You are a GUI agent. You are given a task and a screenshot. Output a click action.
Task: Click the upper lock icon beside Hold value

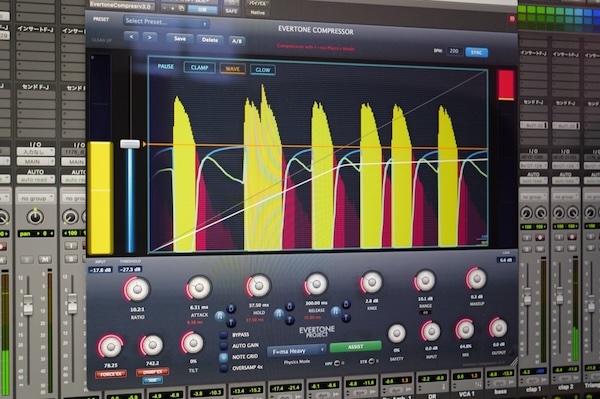(x=290, y=306)
